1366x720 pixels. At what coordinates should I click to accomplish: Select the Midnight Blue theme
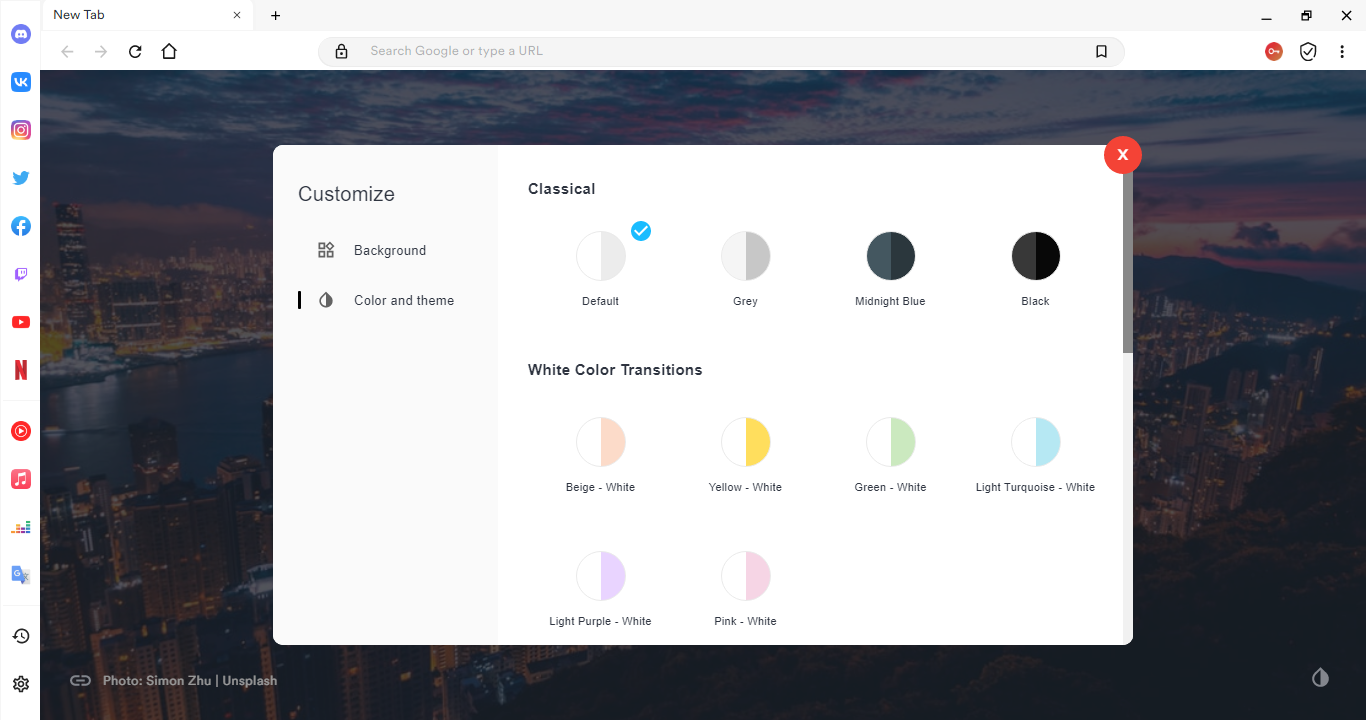[890, 255]
